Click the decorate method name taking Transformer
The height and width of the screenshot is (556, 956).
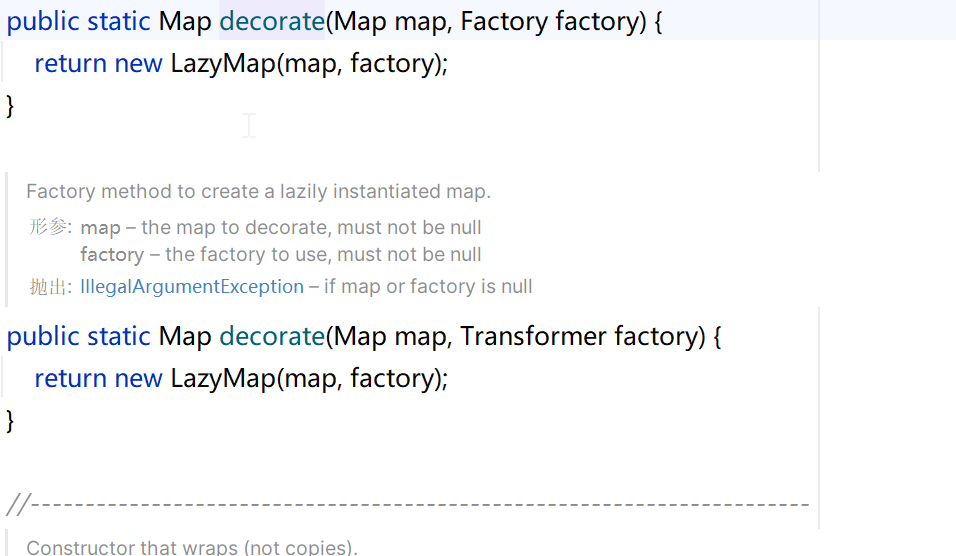[x=272, y=336]
